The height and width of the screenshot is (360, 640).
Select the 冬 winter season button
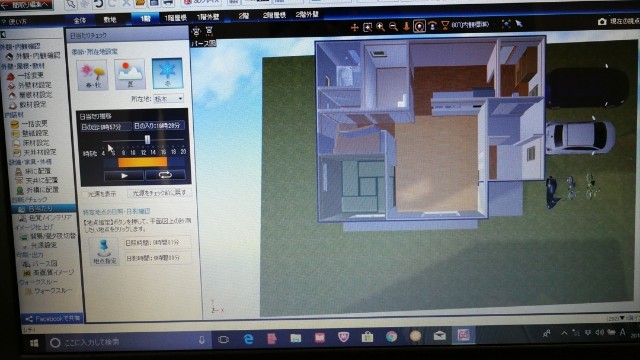(x=167, y=73)
